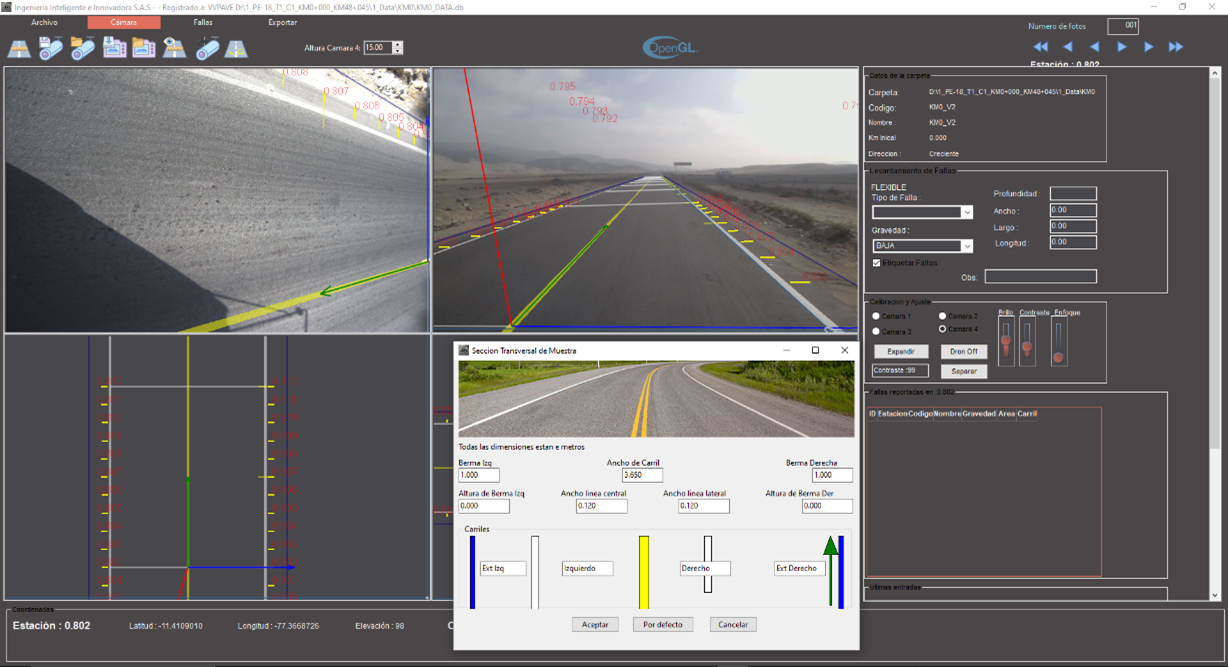Click the road with eye toolbar icon
This screenshot has width=1228, height=667.
(x=174, y=48)
